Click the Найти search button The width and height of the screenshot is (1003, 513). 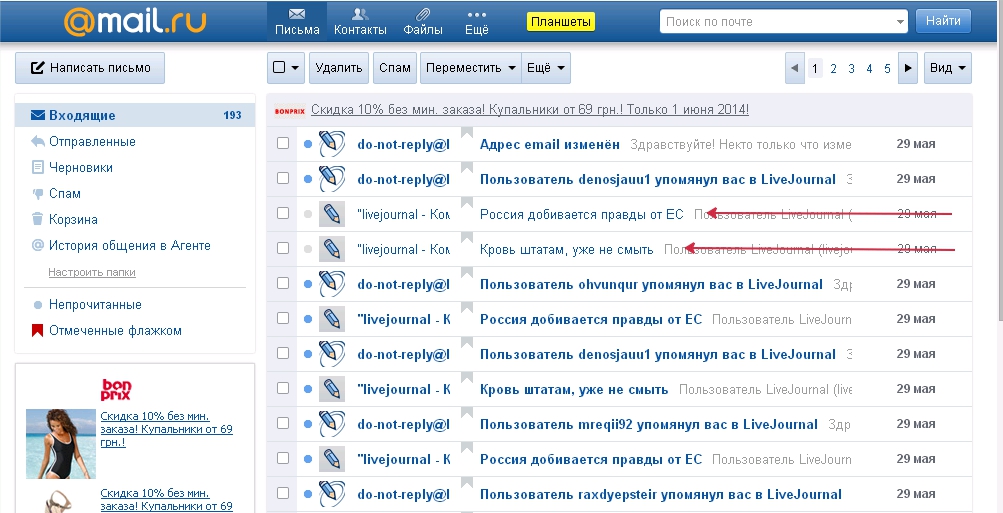click(x=943, y=21)
